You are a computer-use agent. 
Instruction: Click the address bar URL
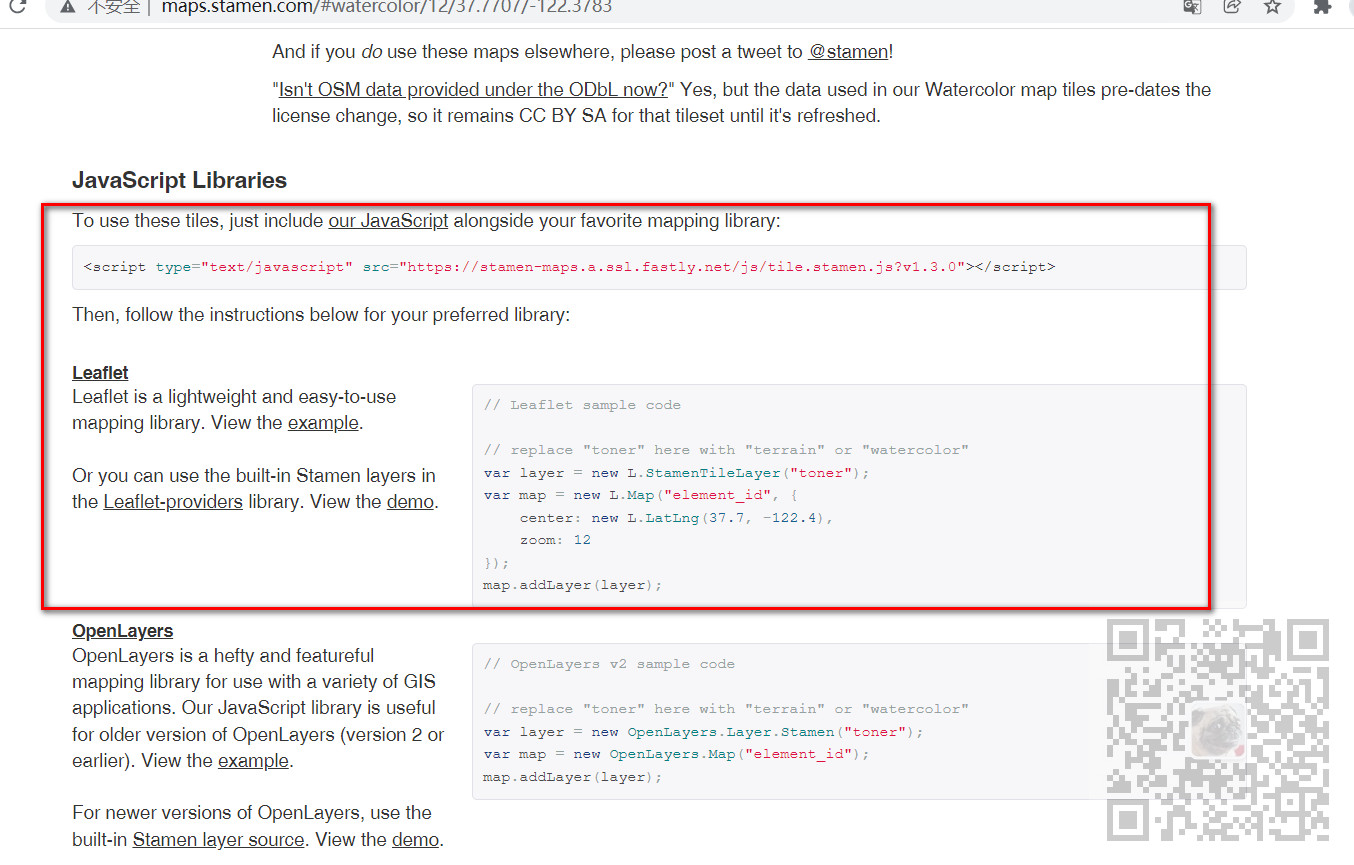pyautogui.click(x=386, y=7)
